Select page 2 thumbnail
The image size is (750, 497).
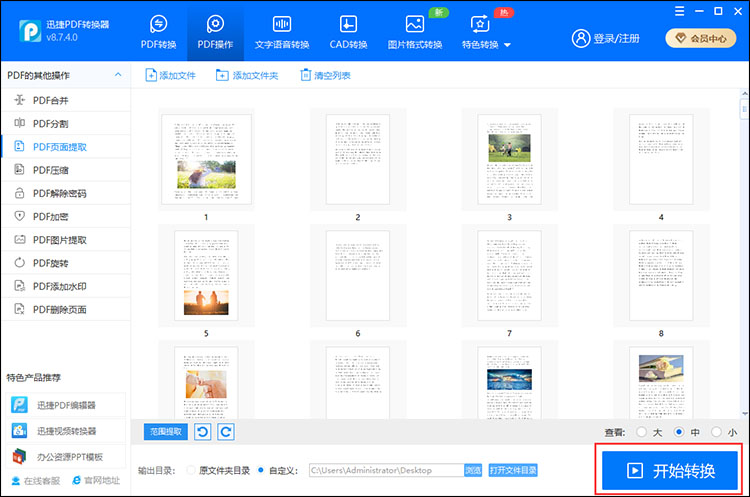(x=358, y=159)
